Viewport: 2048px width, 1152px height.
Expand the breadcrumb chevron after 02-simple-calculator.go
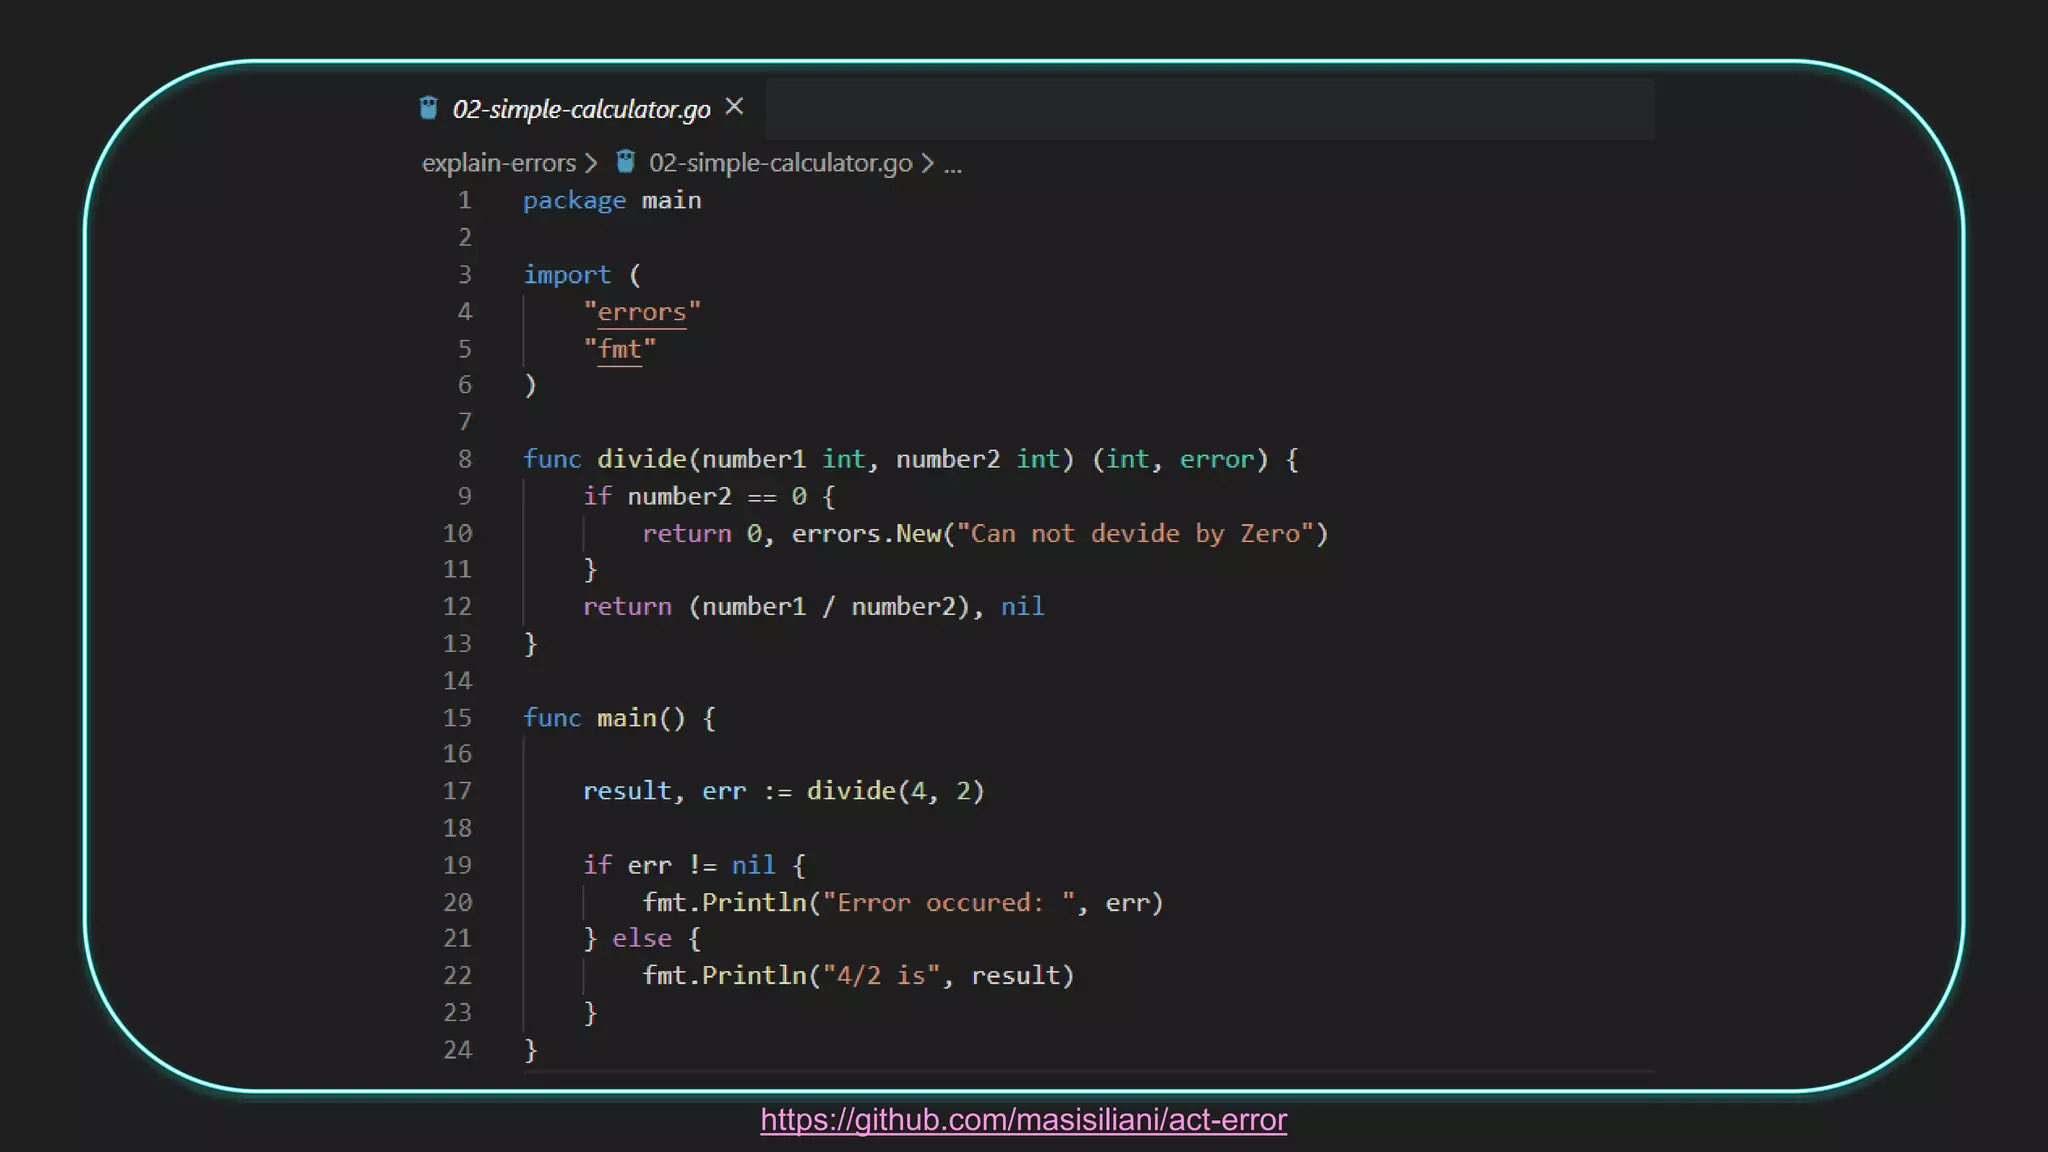(927, 163)
